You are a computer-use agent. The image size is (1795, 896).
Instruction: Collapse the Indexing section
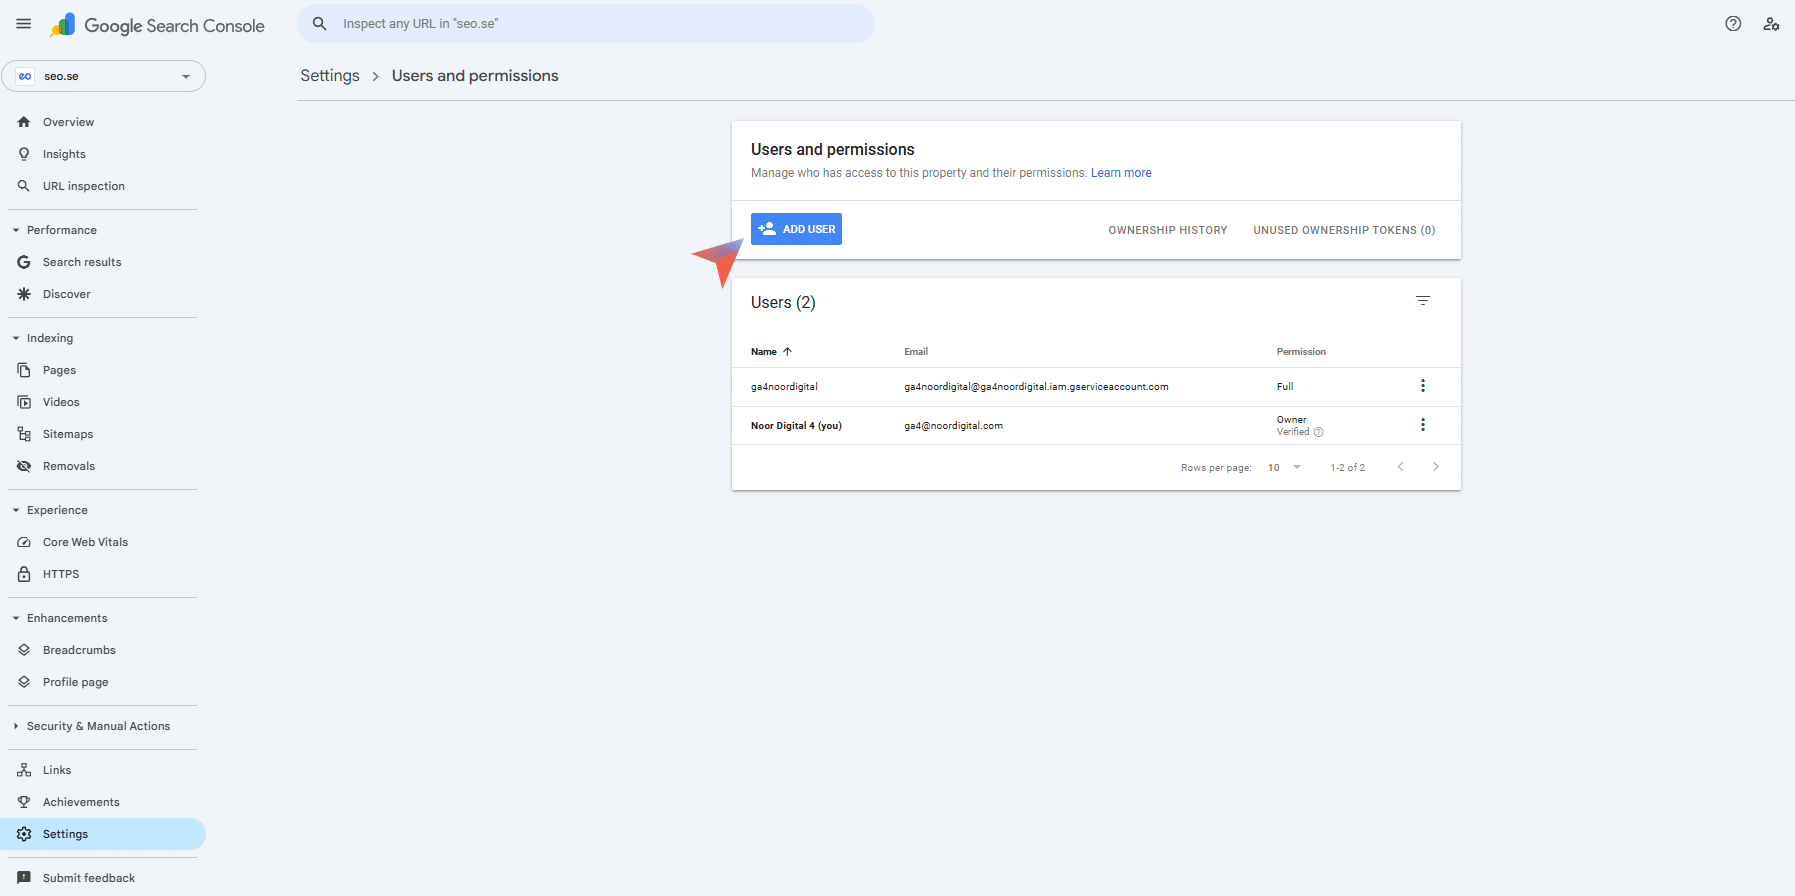pos(16,338)
